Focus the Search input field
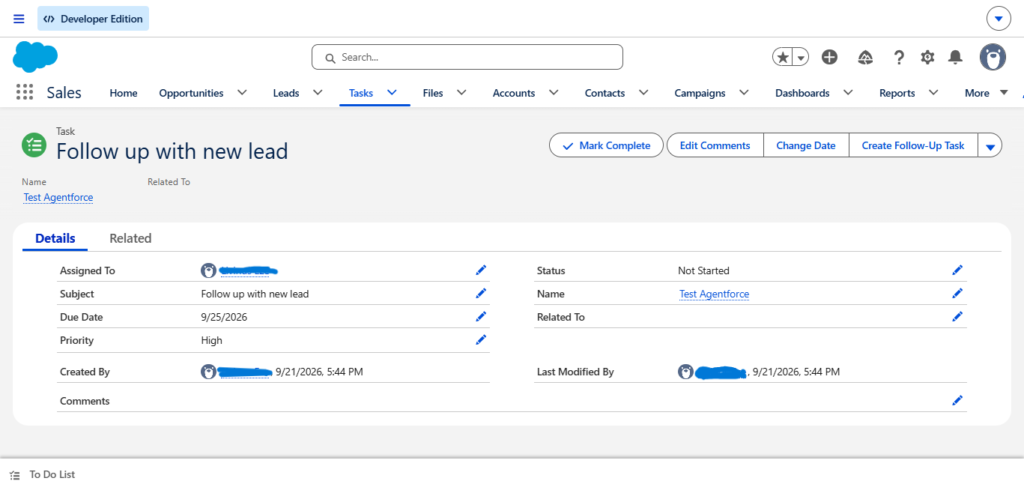The width and height of the screenshot is (1024, 490). point(467,57)
